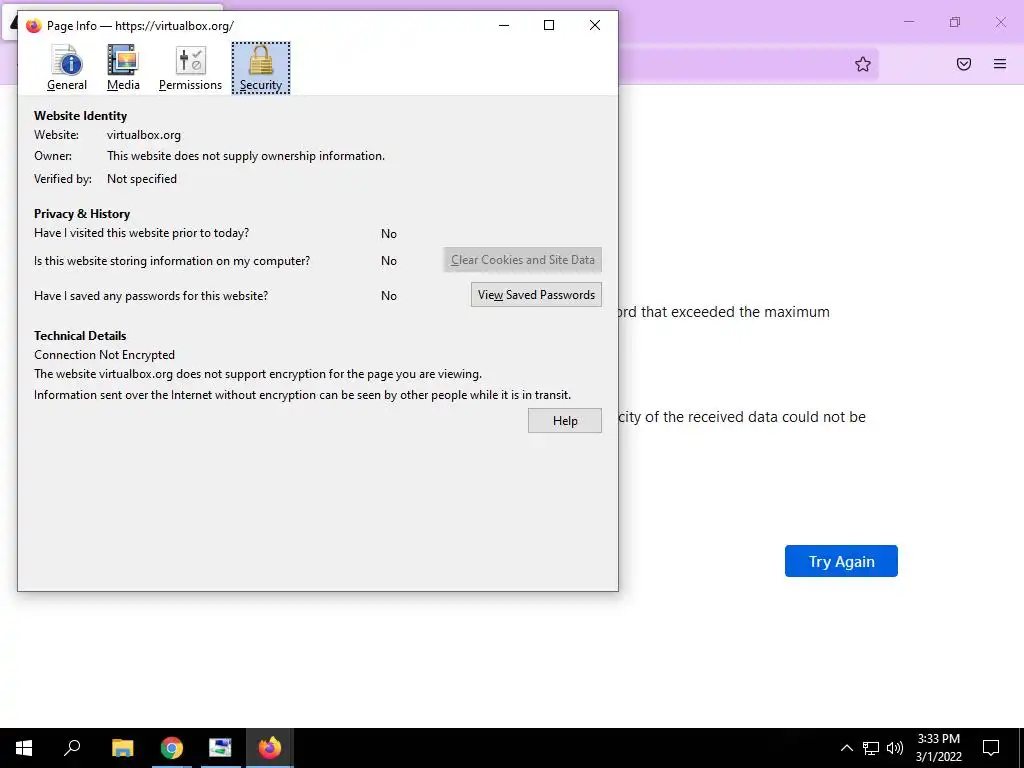This screenshot has width=1024, height=768.
Task: Open the Windows Start menu
Action: [24, 748]
